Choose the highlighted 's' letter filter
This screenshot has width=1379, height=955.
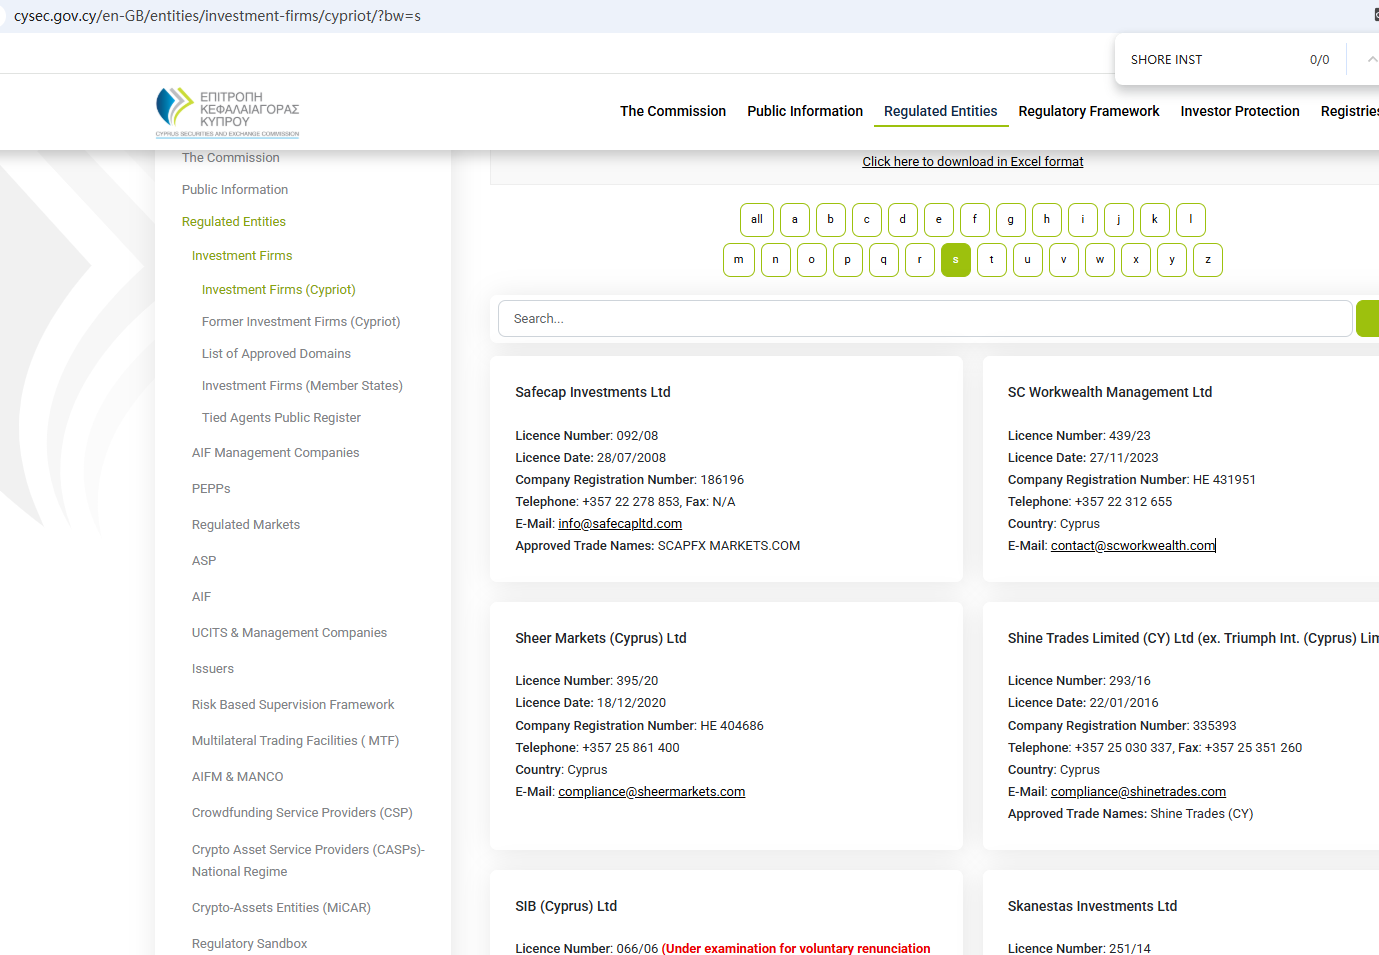click(955, 260)
